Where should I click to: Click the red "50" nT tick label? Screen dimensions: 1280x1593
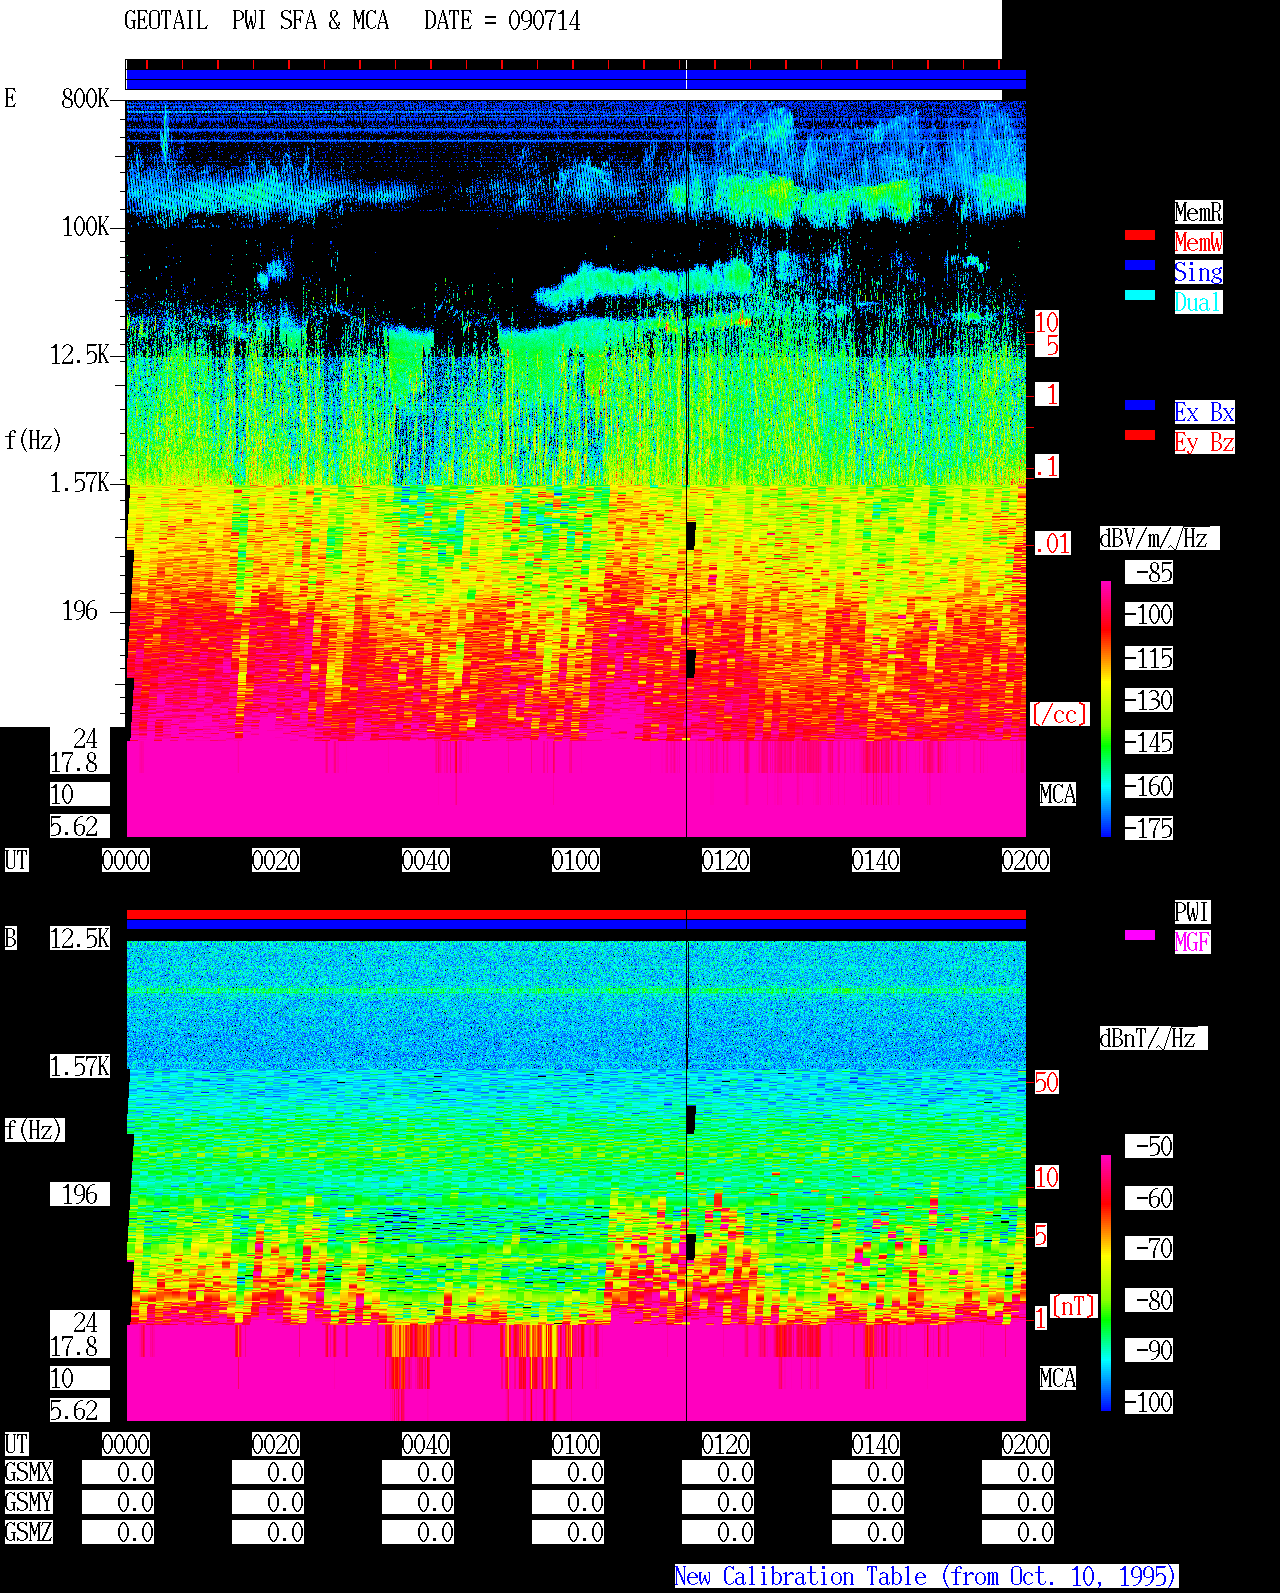click(1046, 1082)
